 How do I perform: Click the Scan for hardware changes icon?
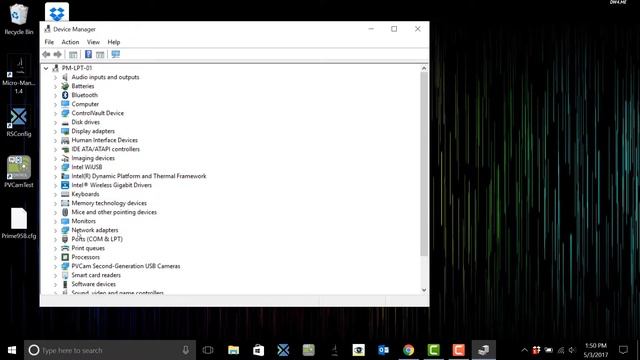116,54
